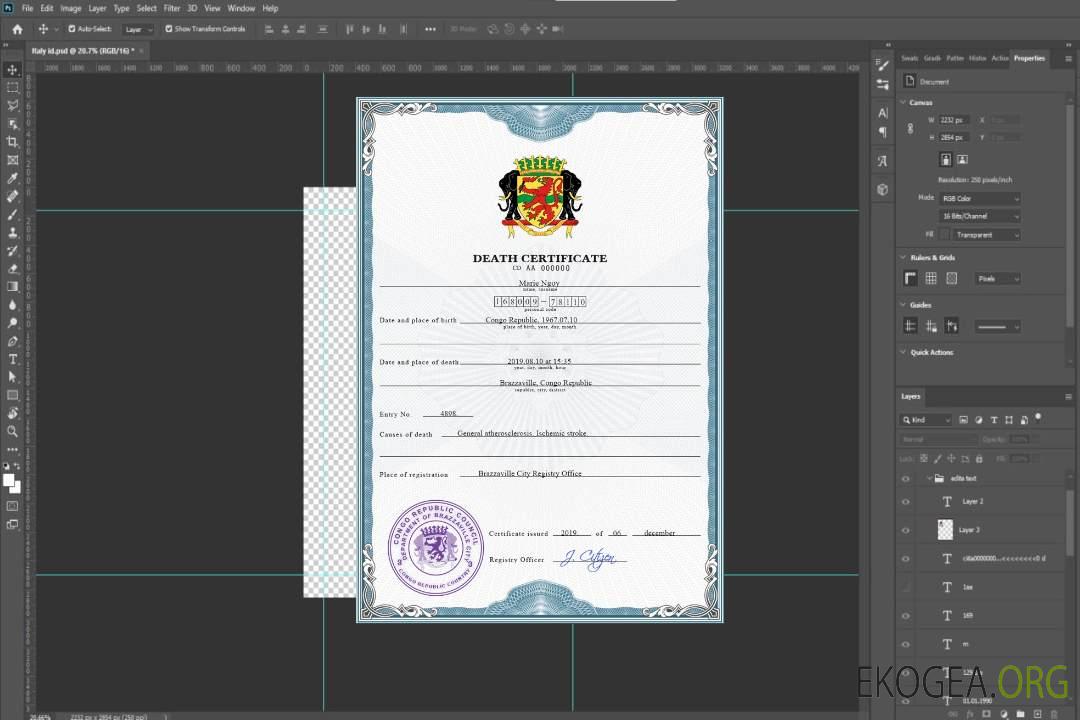Hide the m text layer

[906, 645]
